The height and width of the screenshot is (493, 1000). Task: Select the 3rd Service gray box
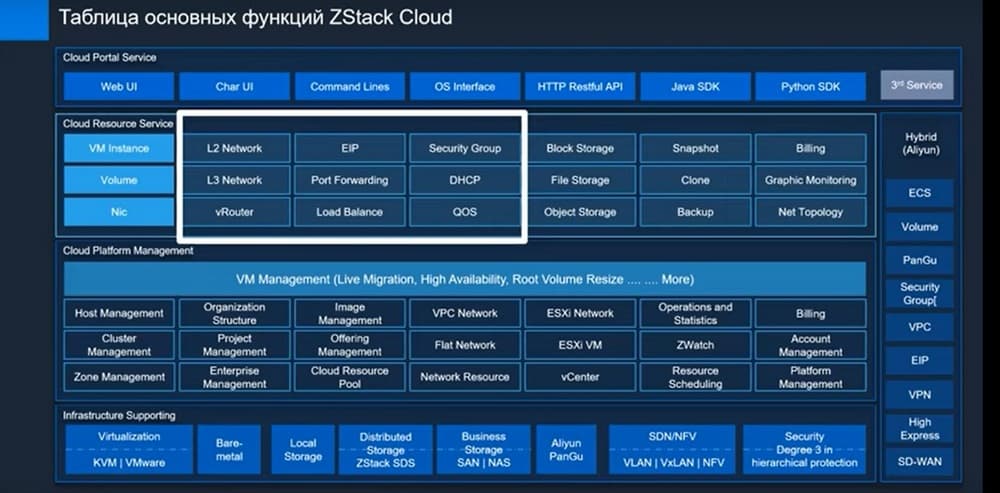click(917, 85)
